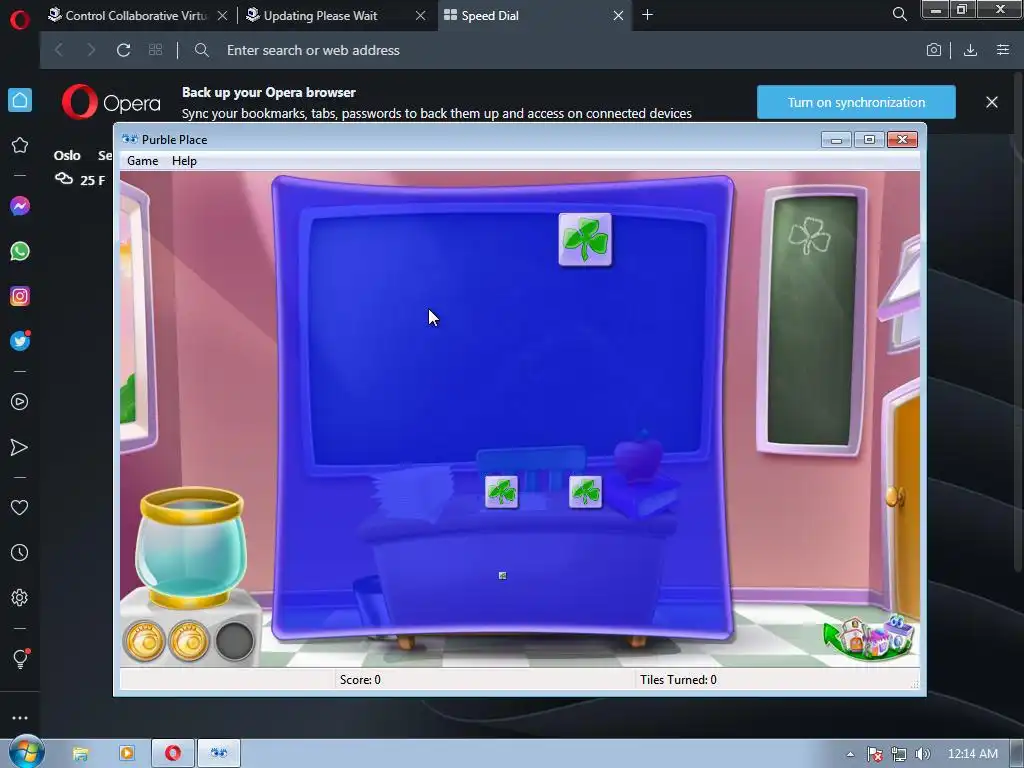Click the glass jar with gold rim
This screenshot has height=768, width=1024.
[191, 547]
